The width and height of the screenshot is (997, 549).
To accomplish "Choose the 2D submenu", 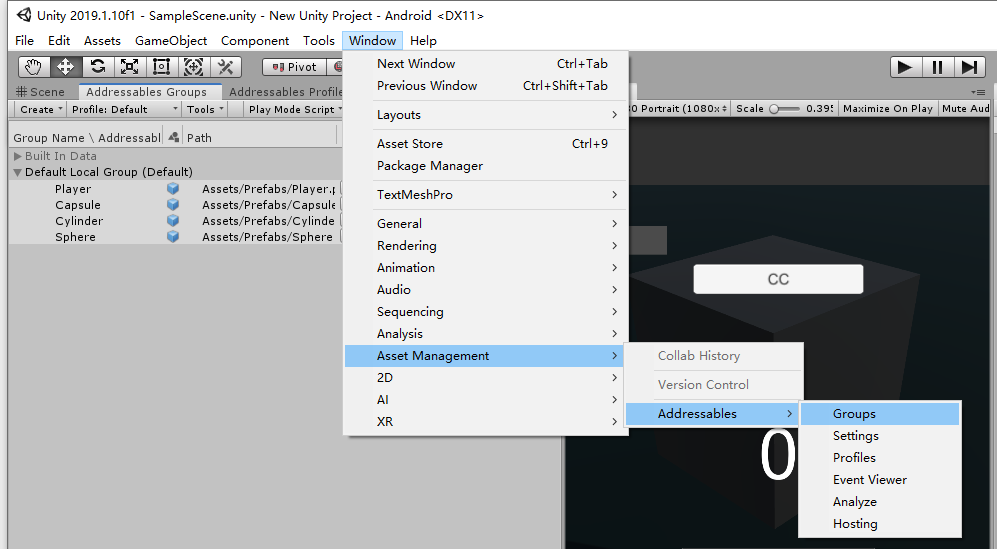I will tap(486, 378).
